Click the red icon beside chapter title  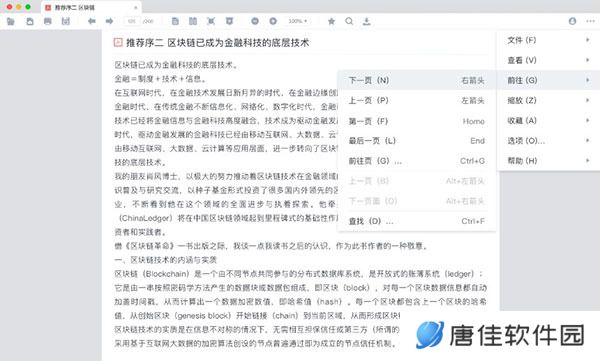pos(118,42)
